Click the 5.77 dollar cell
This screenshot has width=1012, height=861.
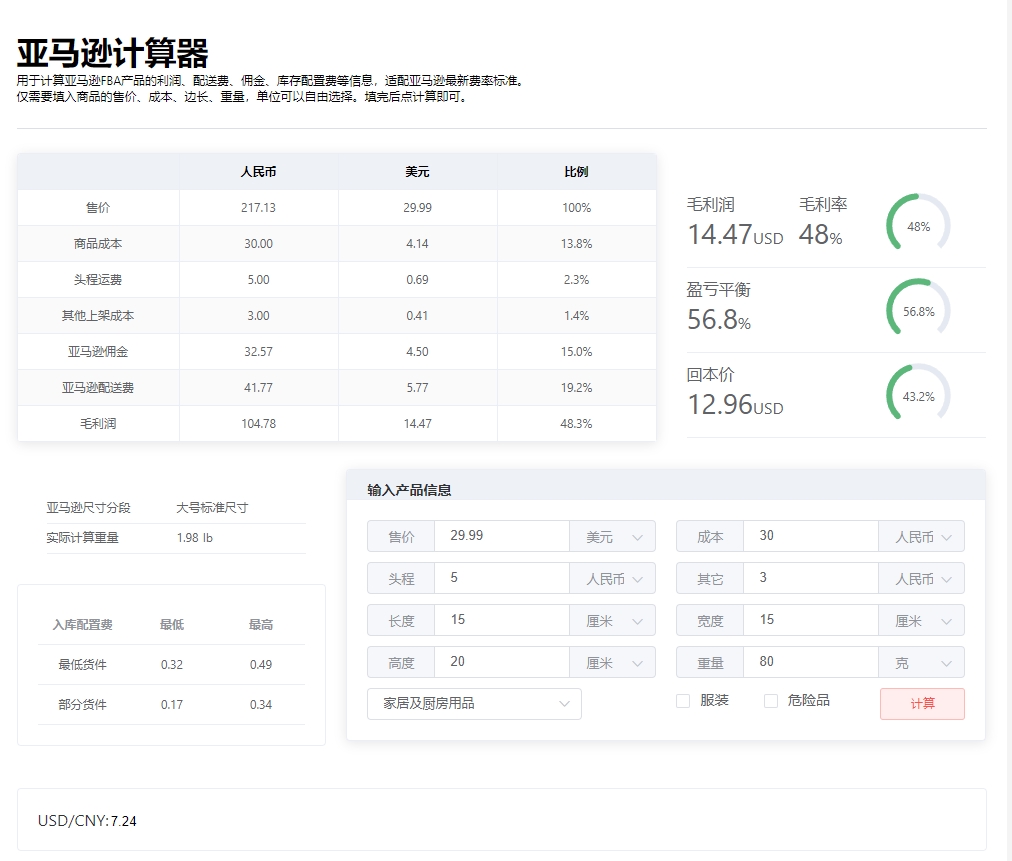[x=418, y=388]
